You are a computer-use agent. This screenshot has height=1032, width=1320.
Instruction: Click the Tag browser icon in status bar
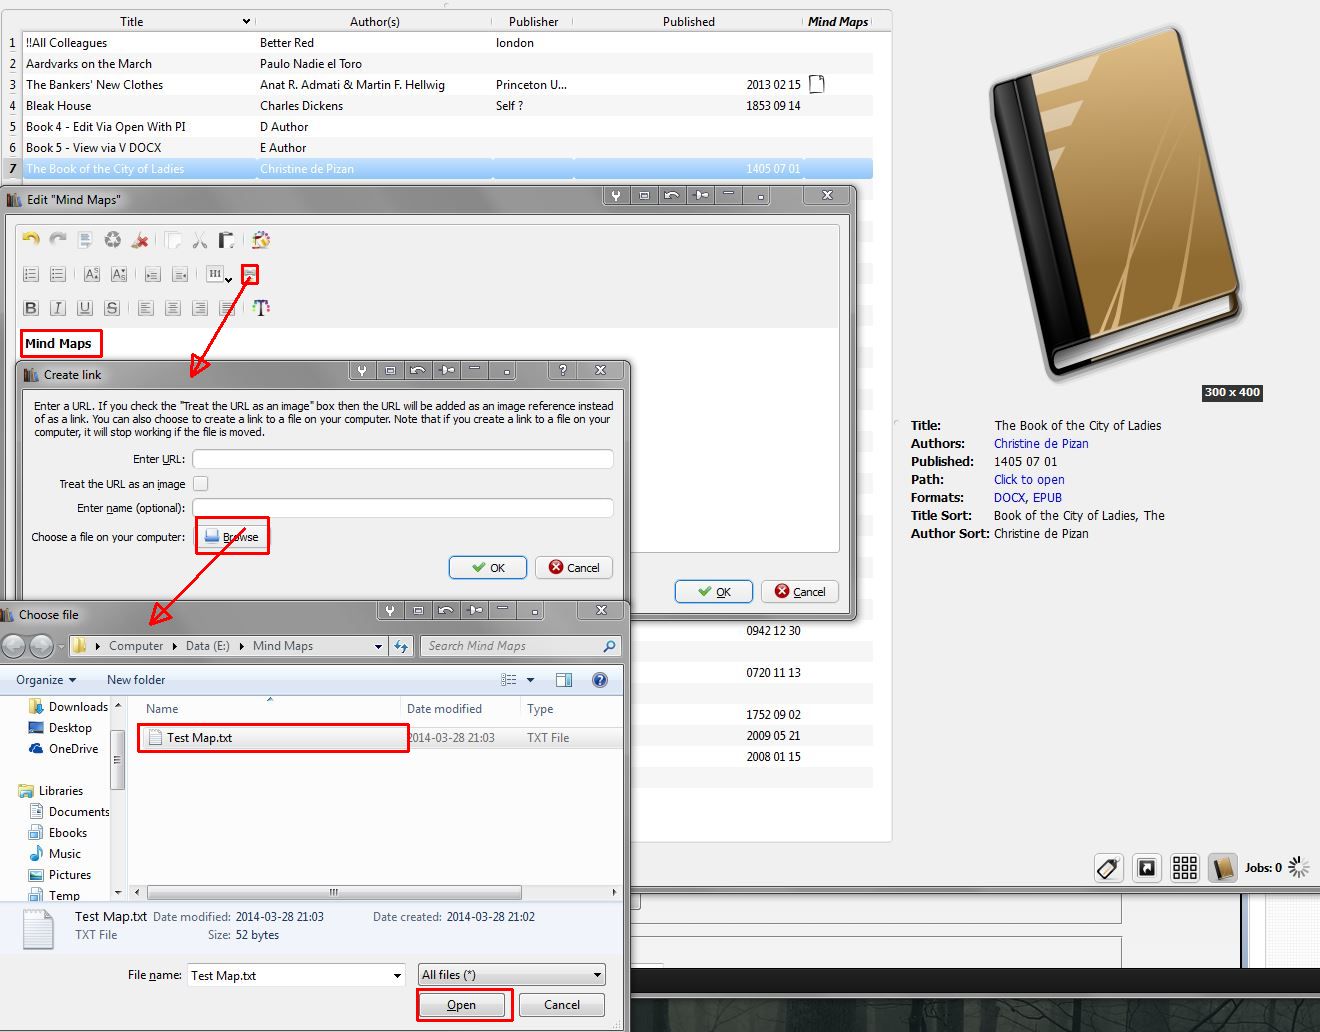[x=1108, y=868]
